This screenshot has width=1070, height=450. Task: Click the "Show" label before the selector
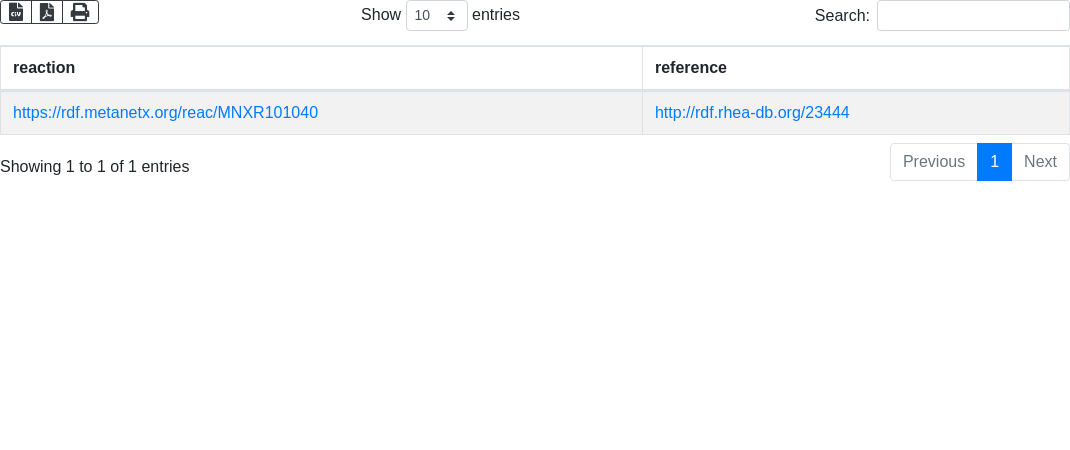click(x=381, y=15)
